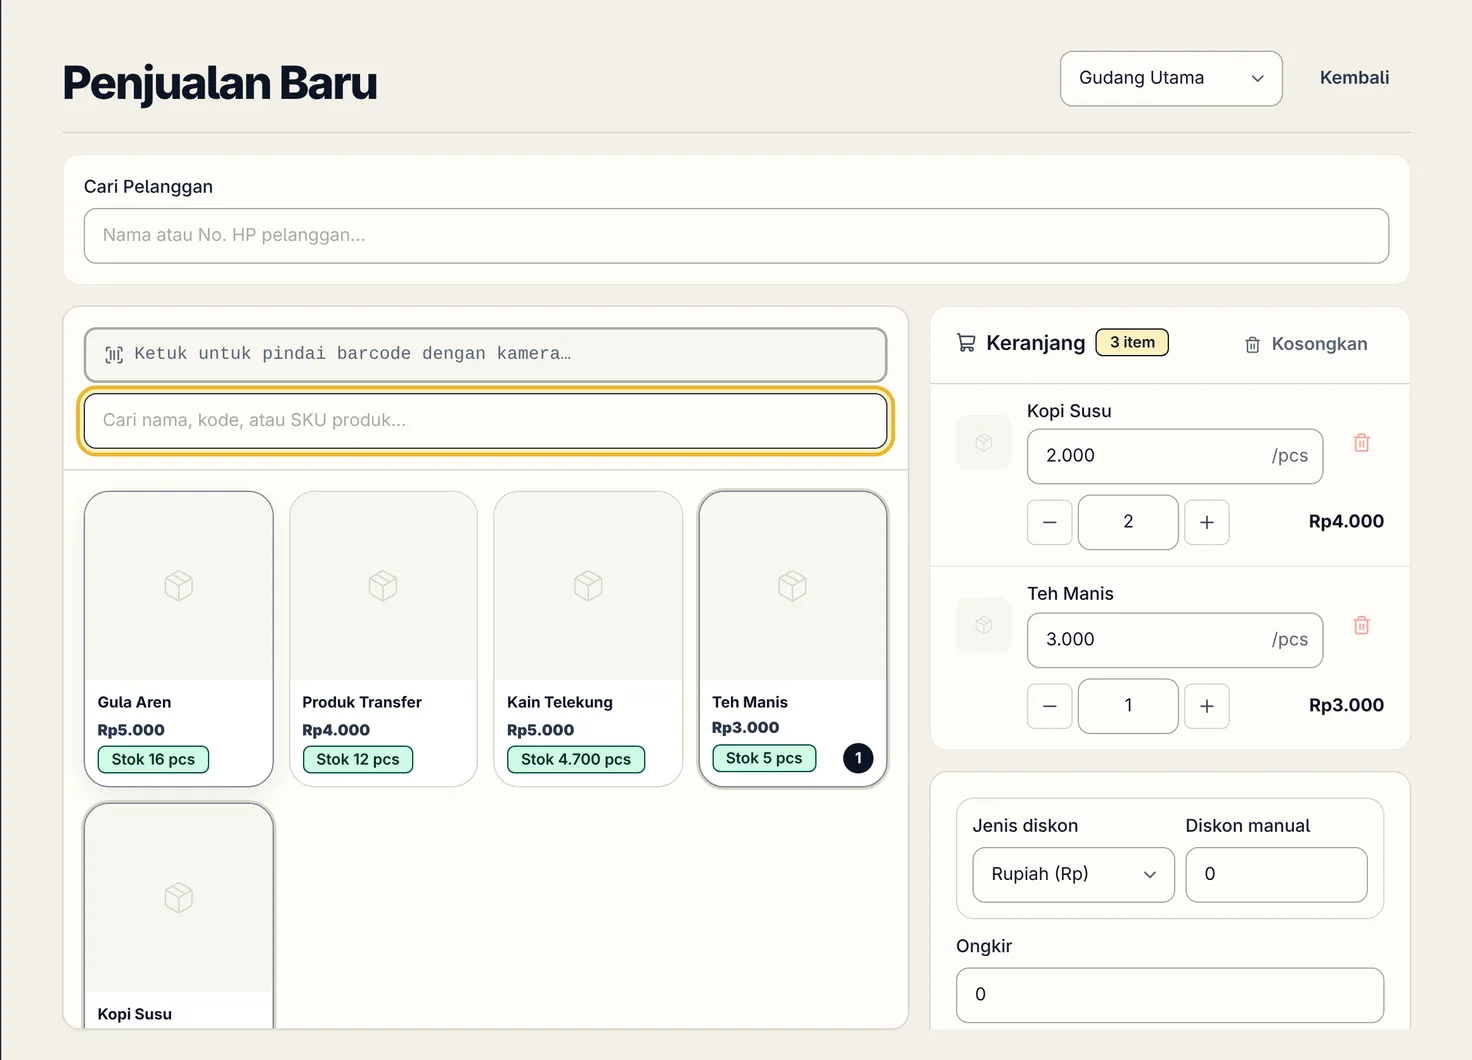Click the Stok 12 pcs badge
The height and width of the screenshot is (1060, 1472).
(358, 759)
